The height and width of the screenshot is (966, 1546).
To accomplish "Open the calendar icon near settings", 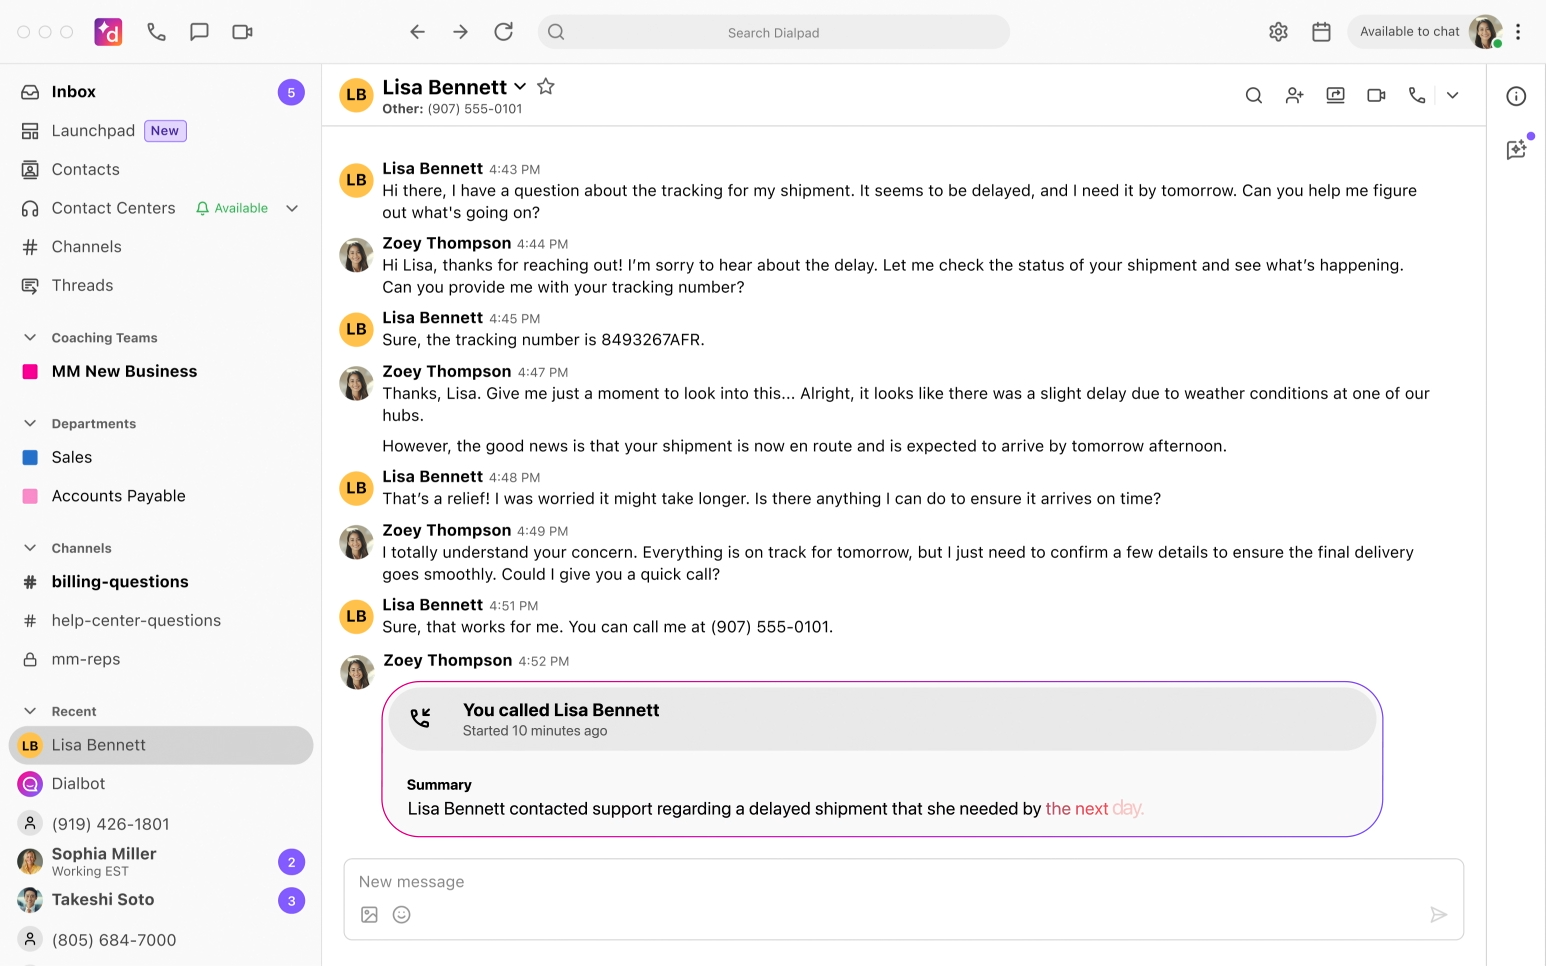I will tap(1321, 32).
